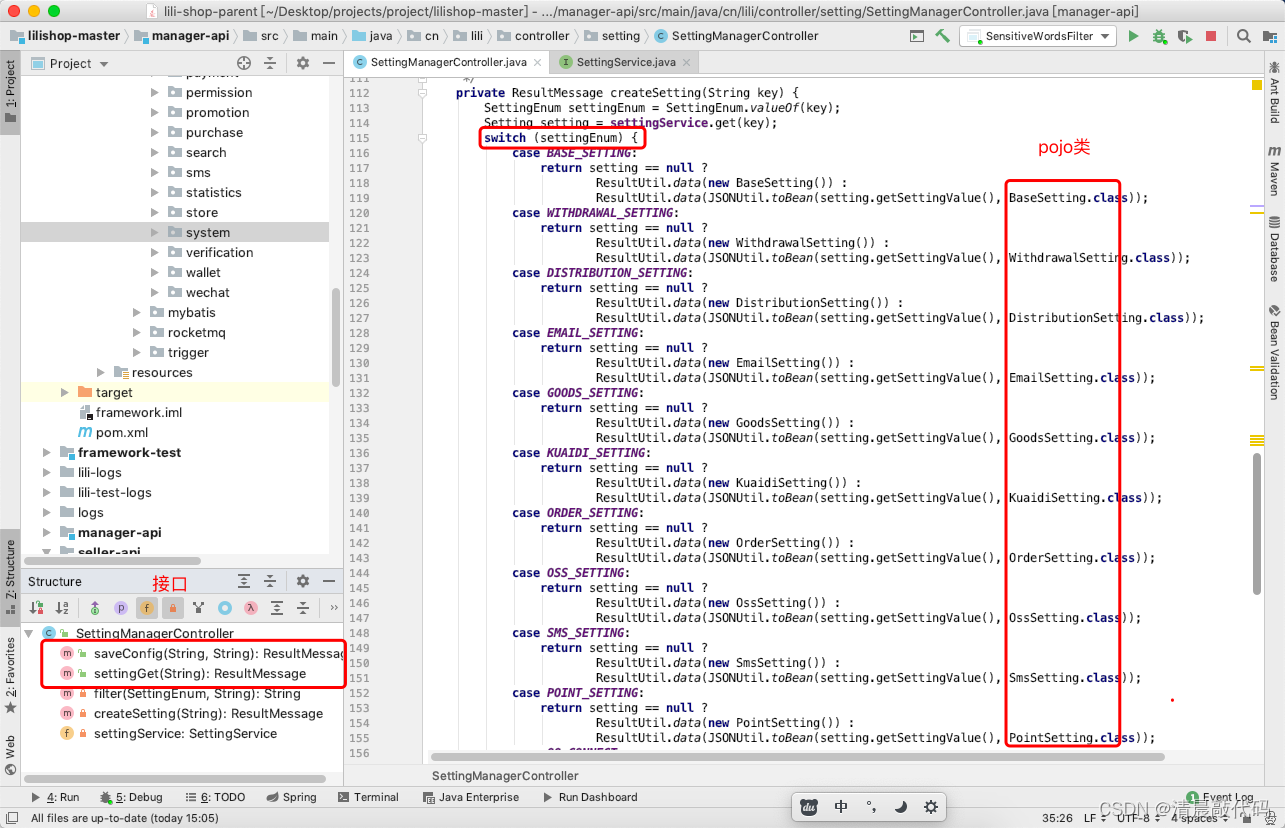Expand the mybatis folder
This screenshot has width=1285, height=828.
(x=136, y=312)
